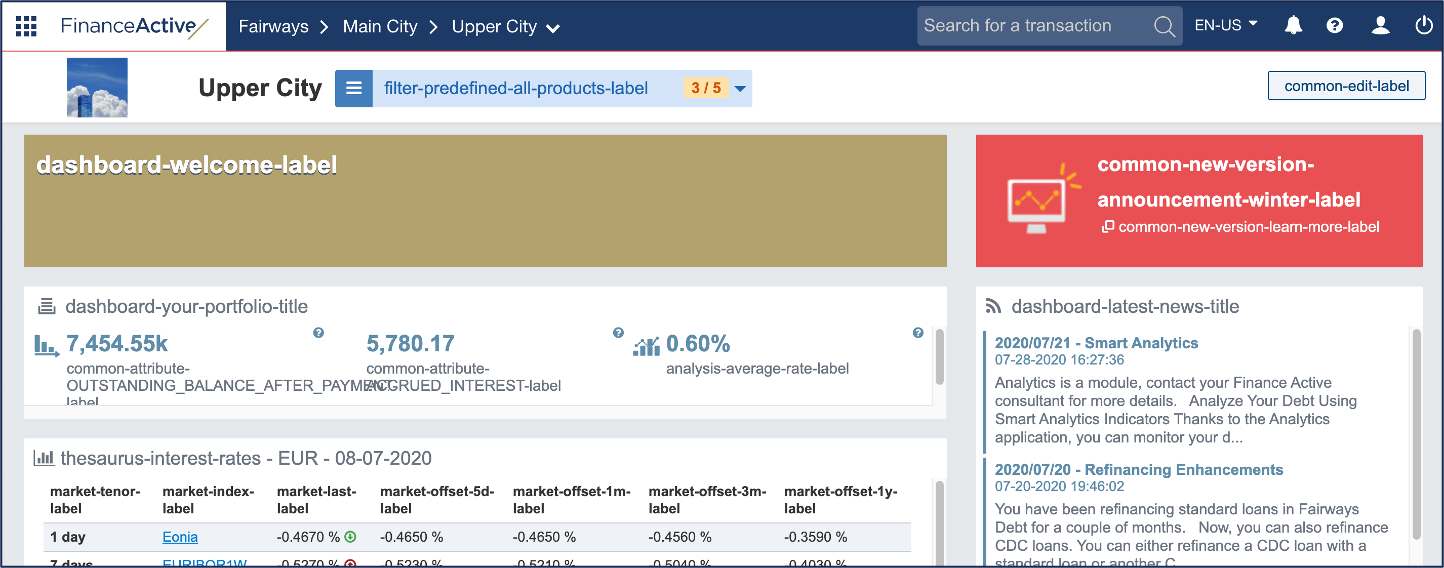1444x568 pixels.
Task: Open the apps grid menu icon
Action: pos(26,26)
